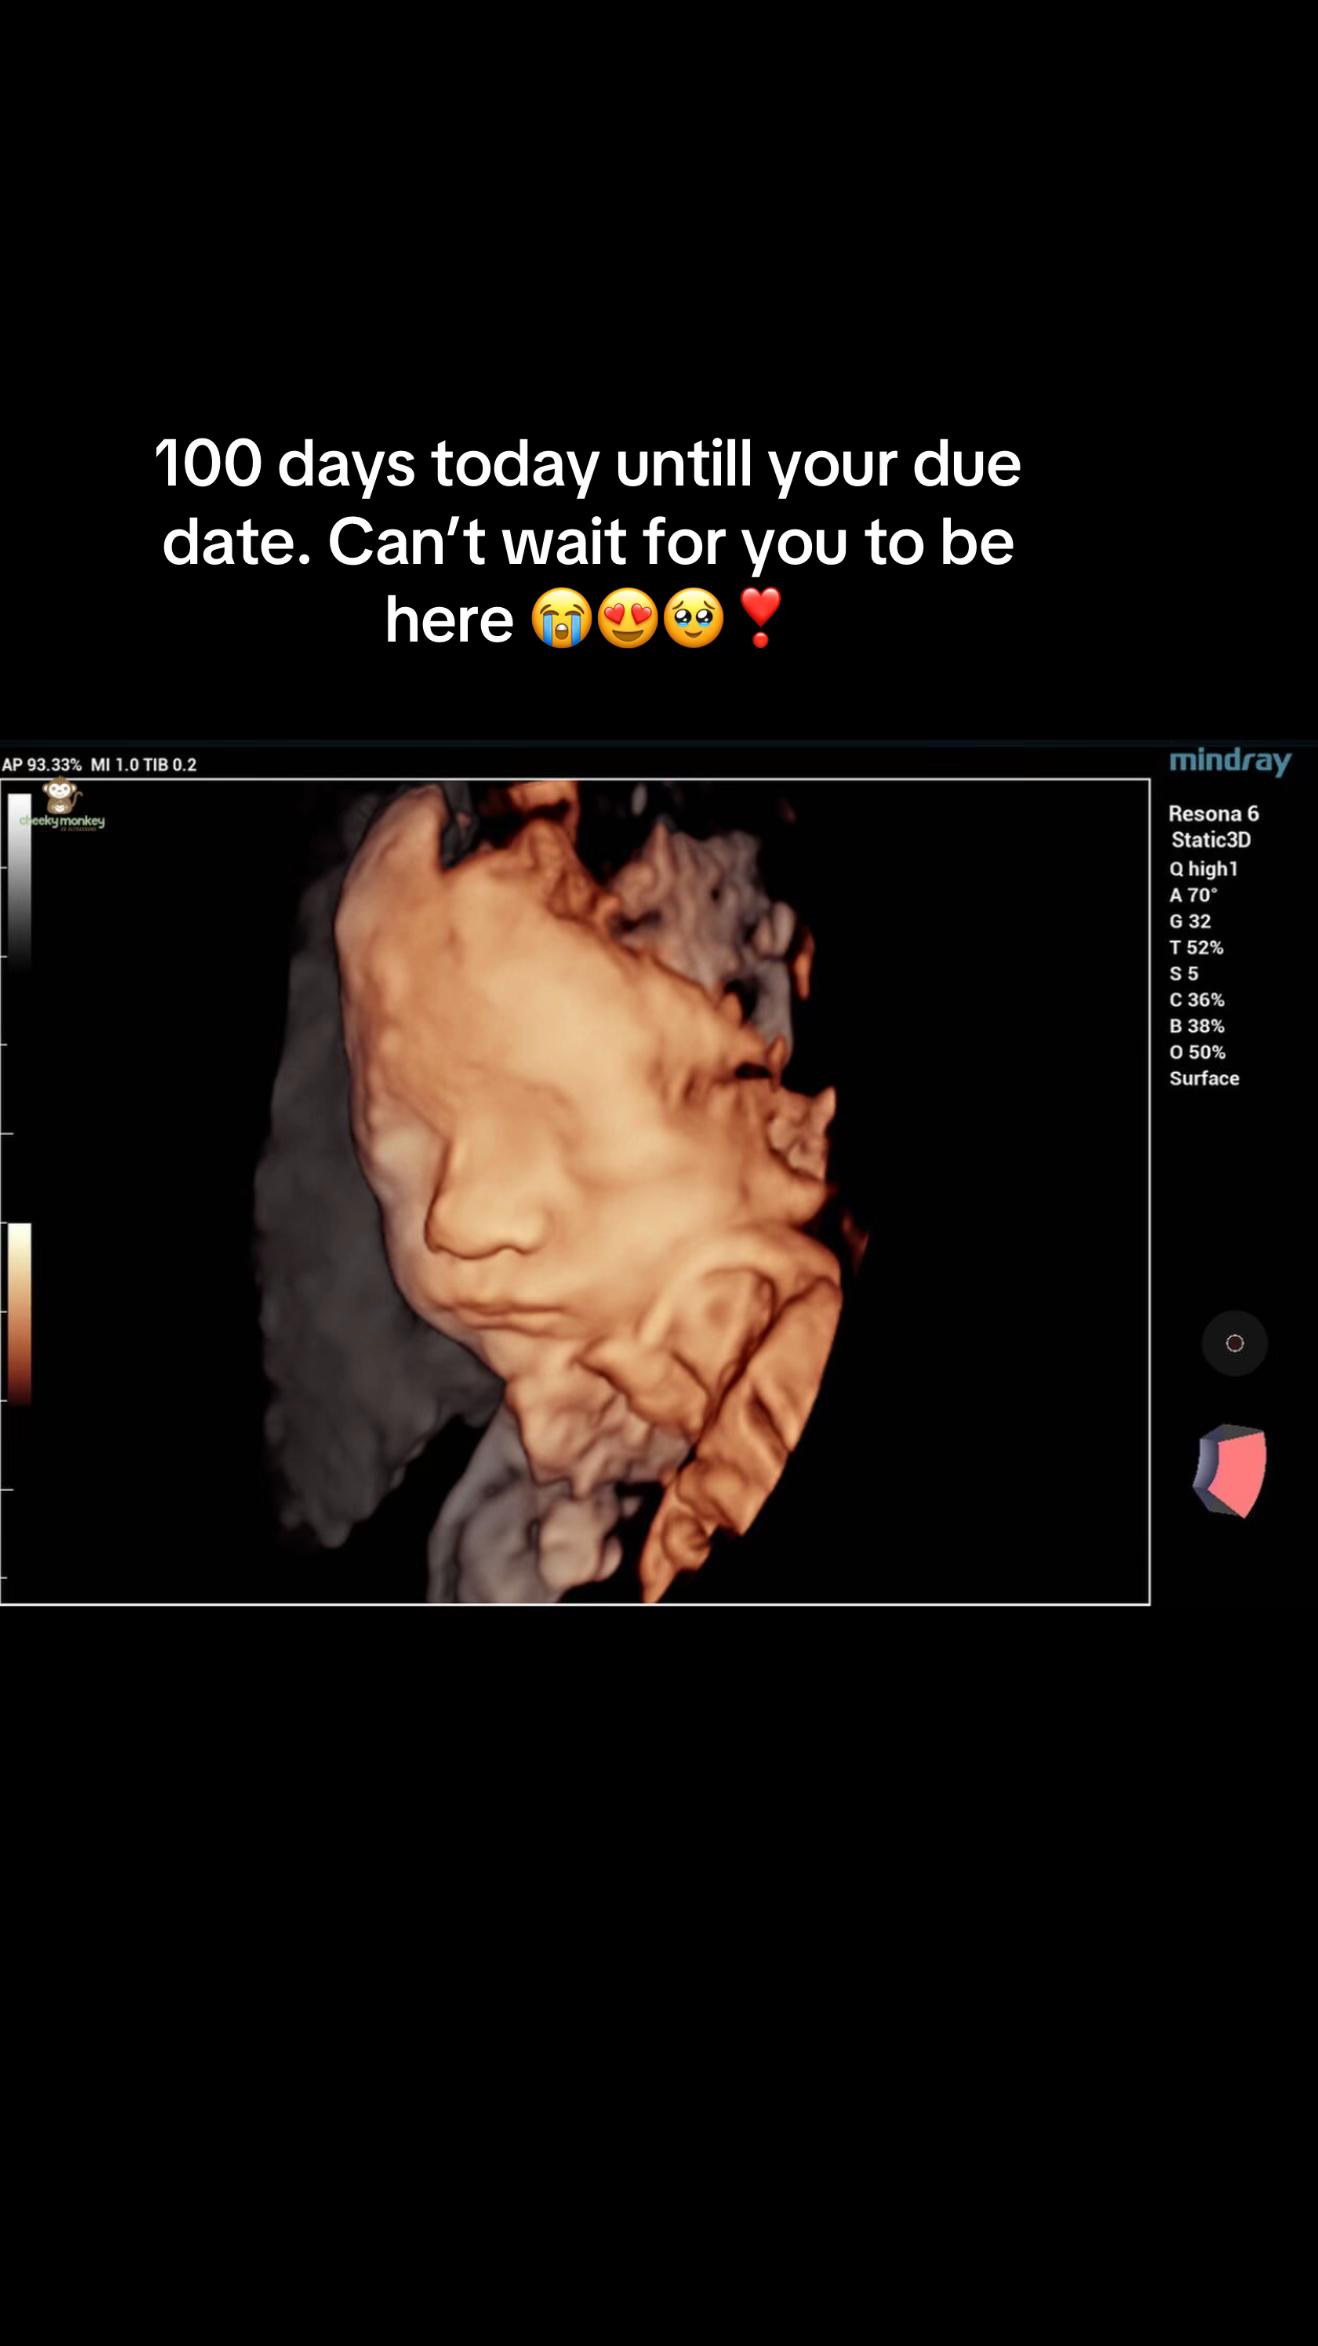
Task: Click the 'Q high1' quality value
Action: (x=1204, y=869)
